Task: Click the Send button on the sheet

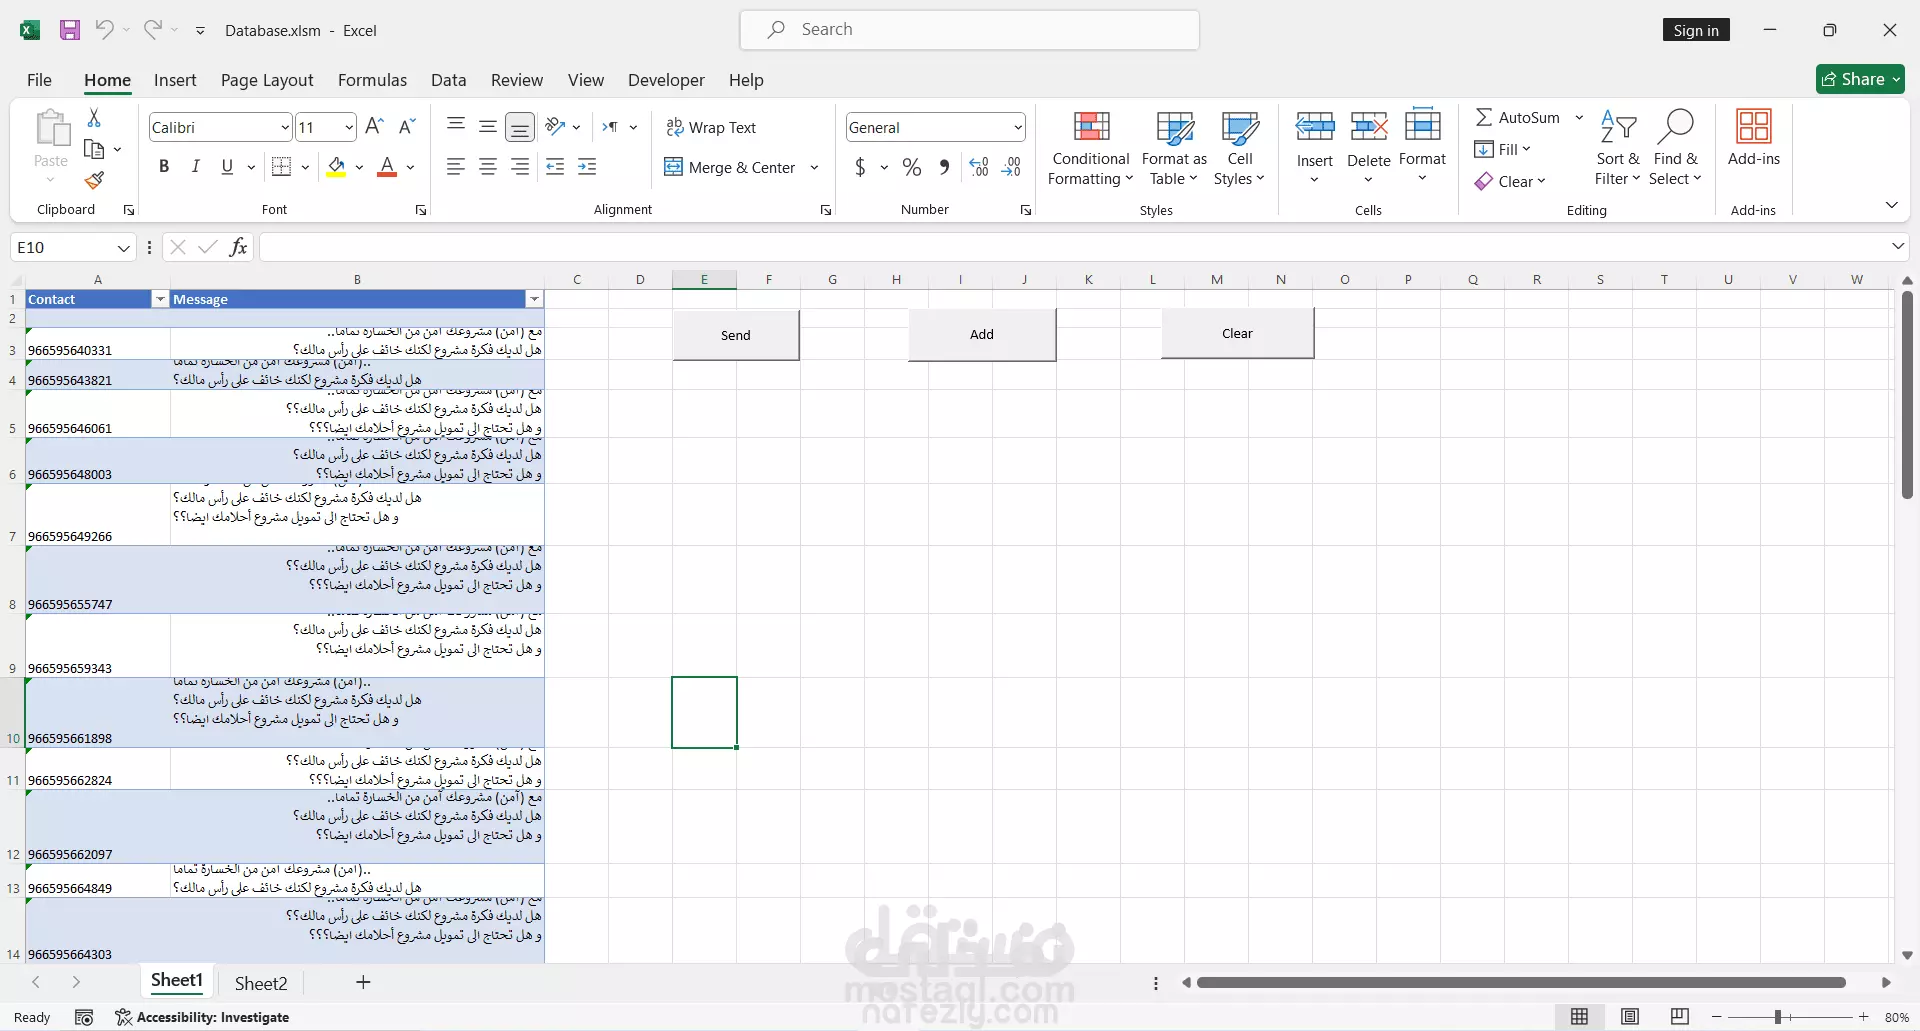Action: (x=736, y=335)
